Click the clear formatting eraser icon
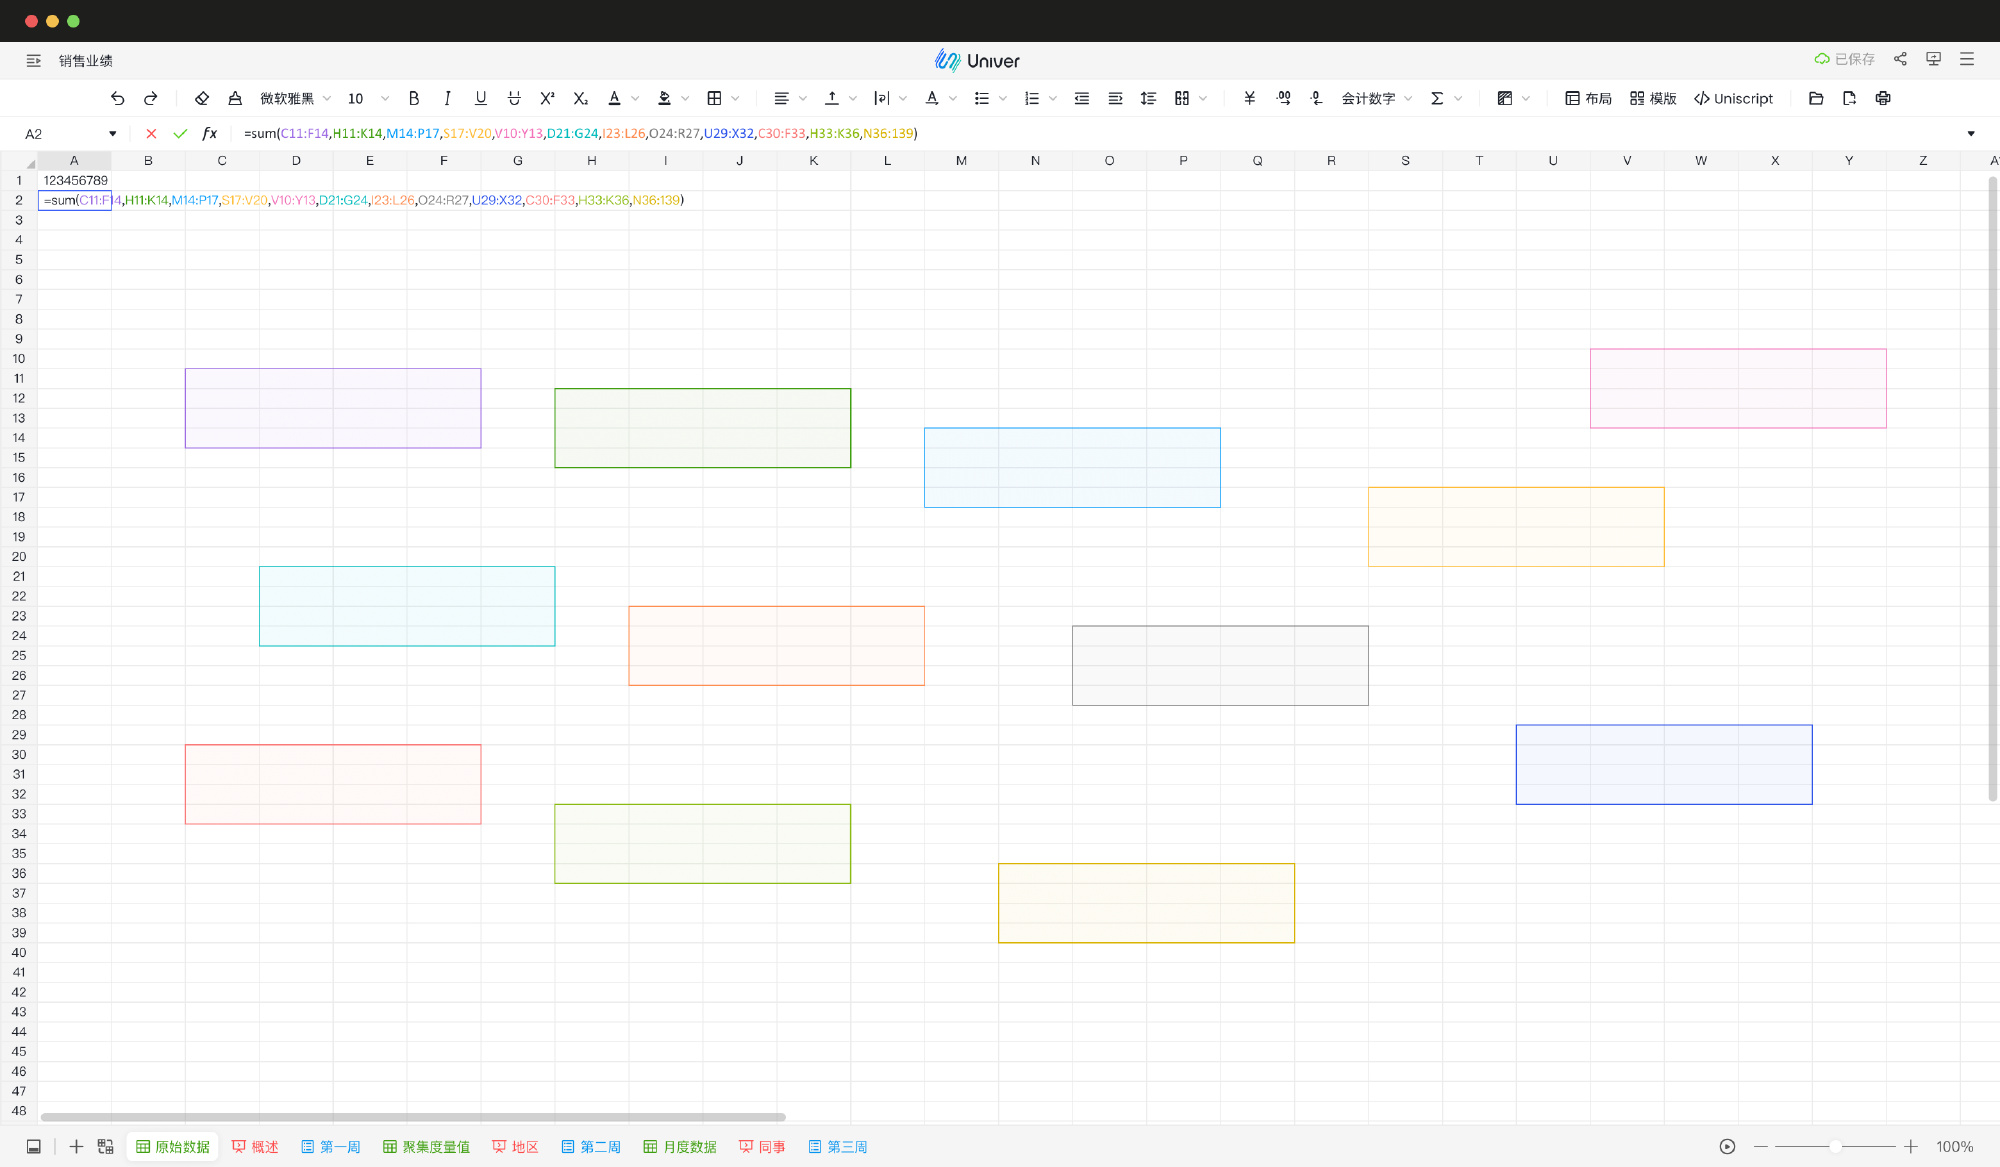The height and width of the screenshot is (1167, 2000). [x=201, y=98]
